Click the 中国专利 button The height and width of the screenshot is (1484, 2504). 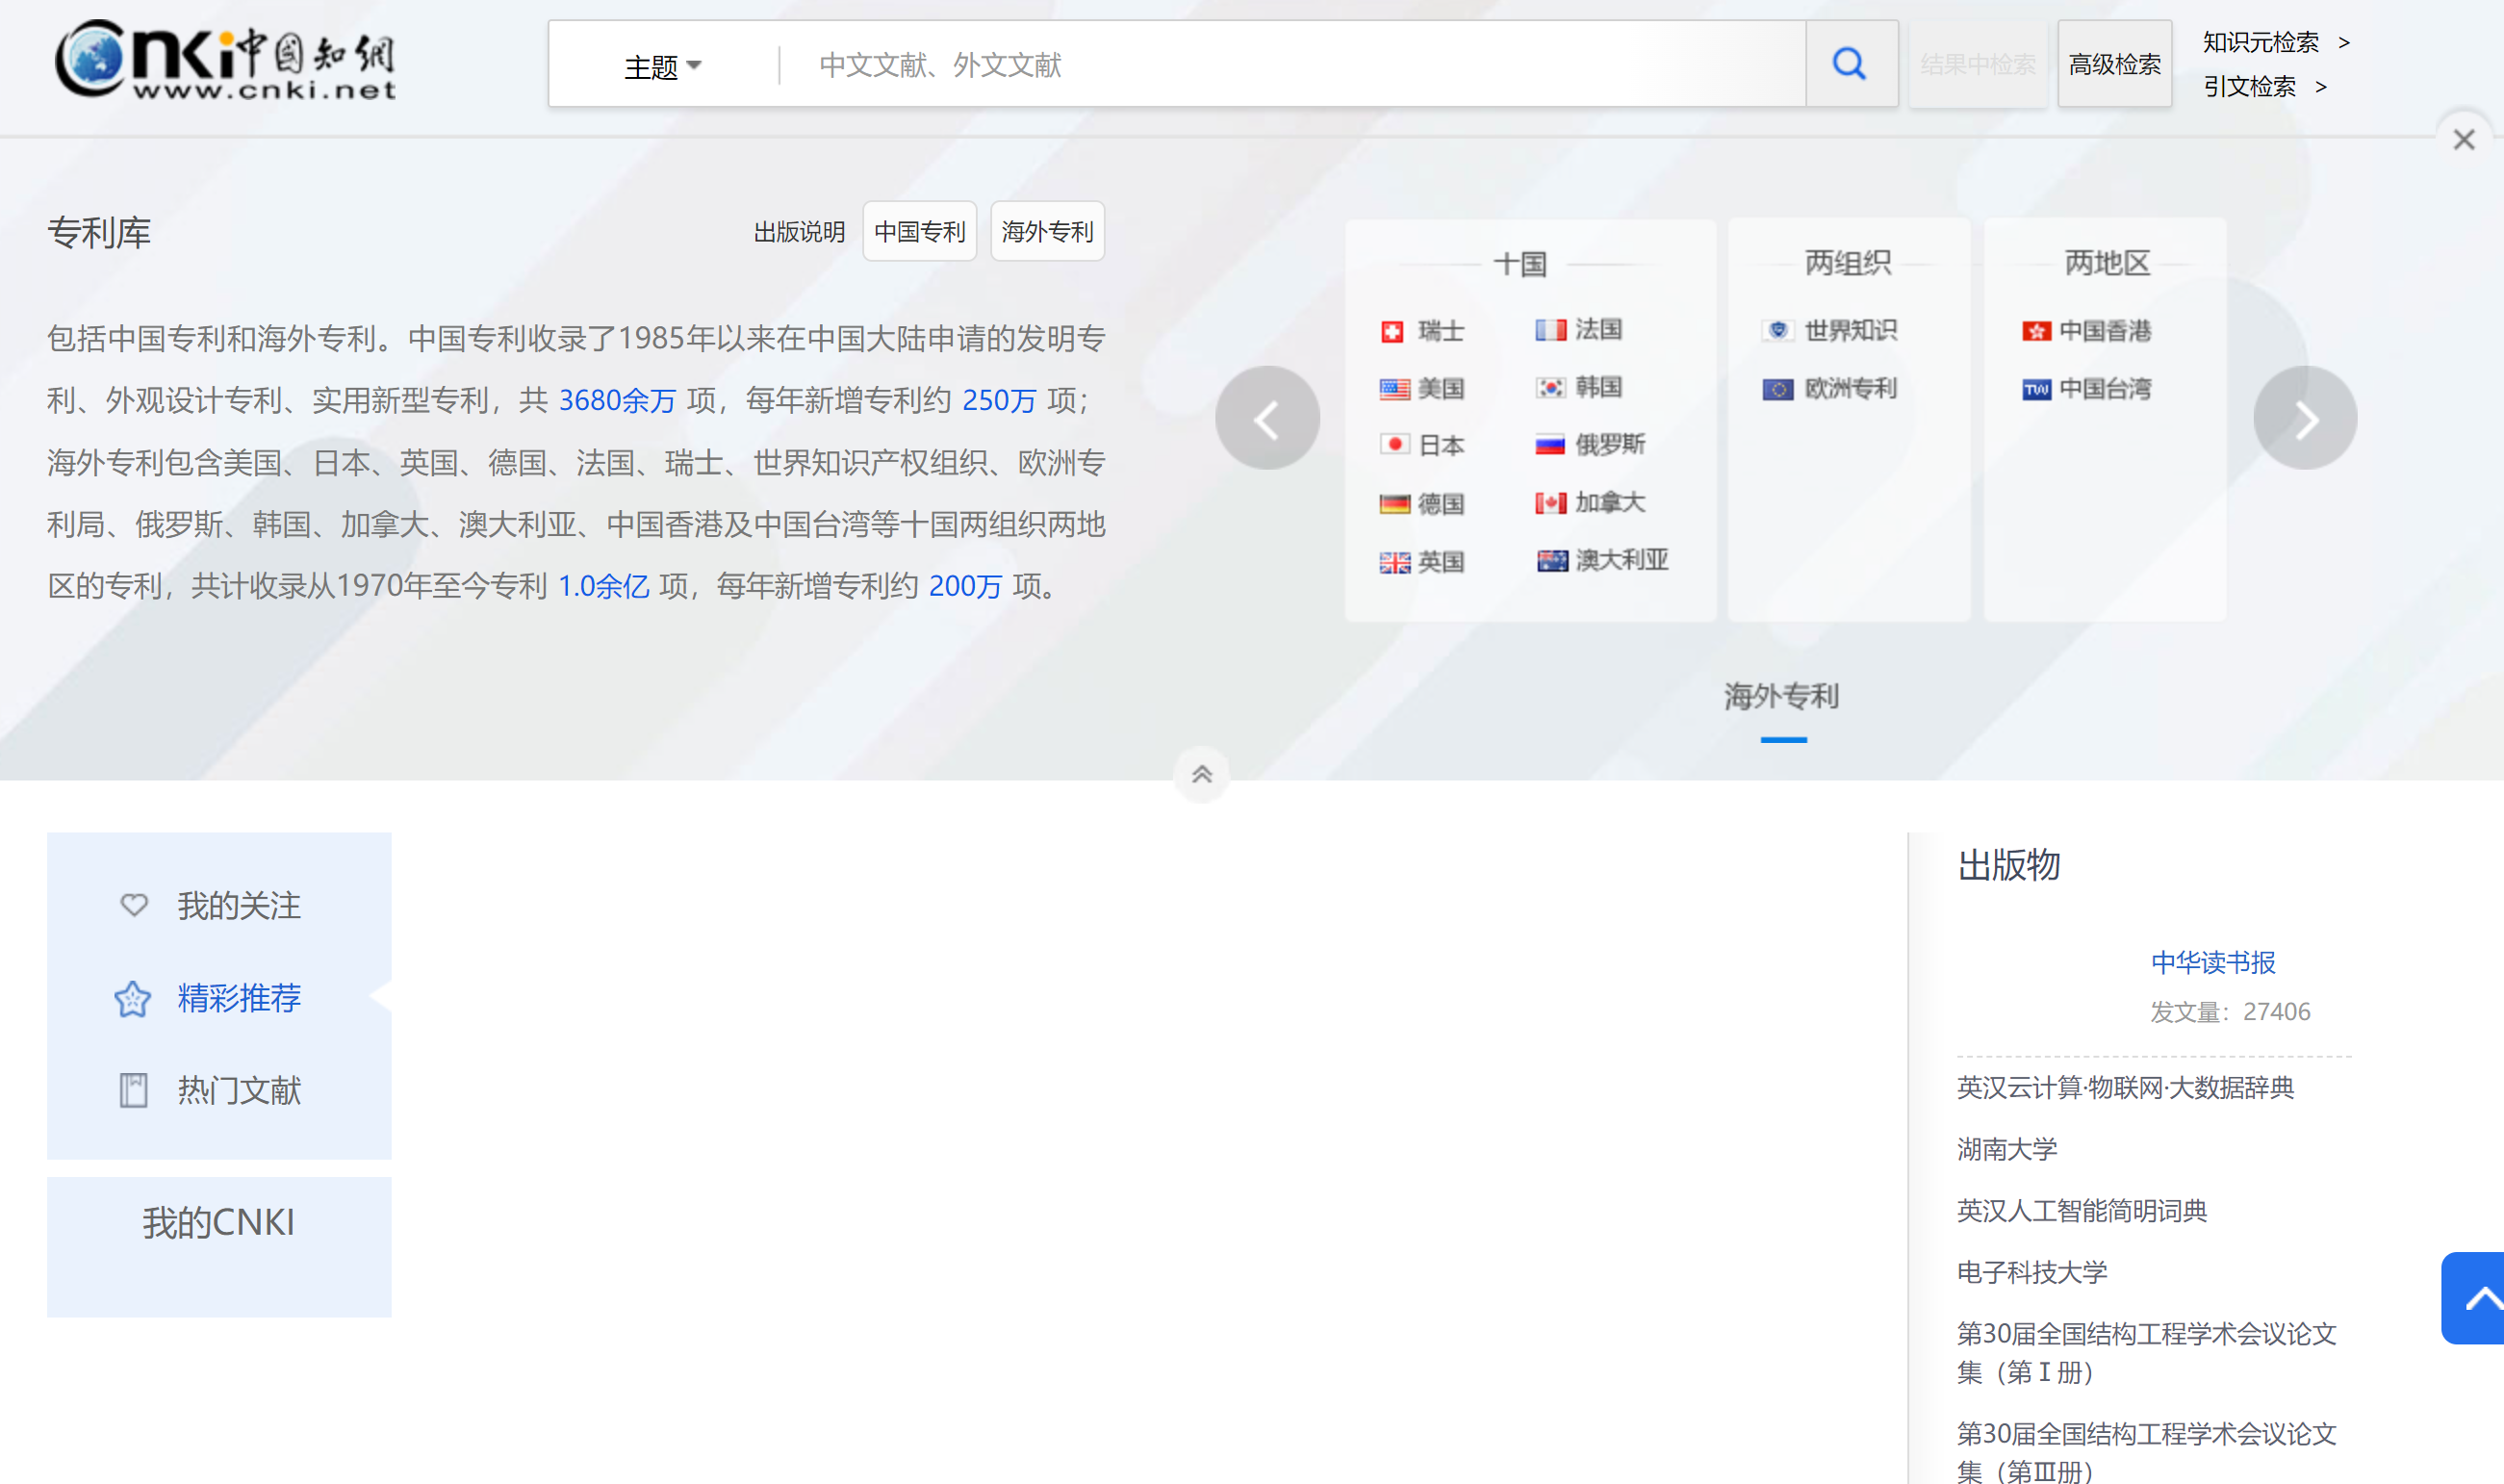[x=919, y=231]
